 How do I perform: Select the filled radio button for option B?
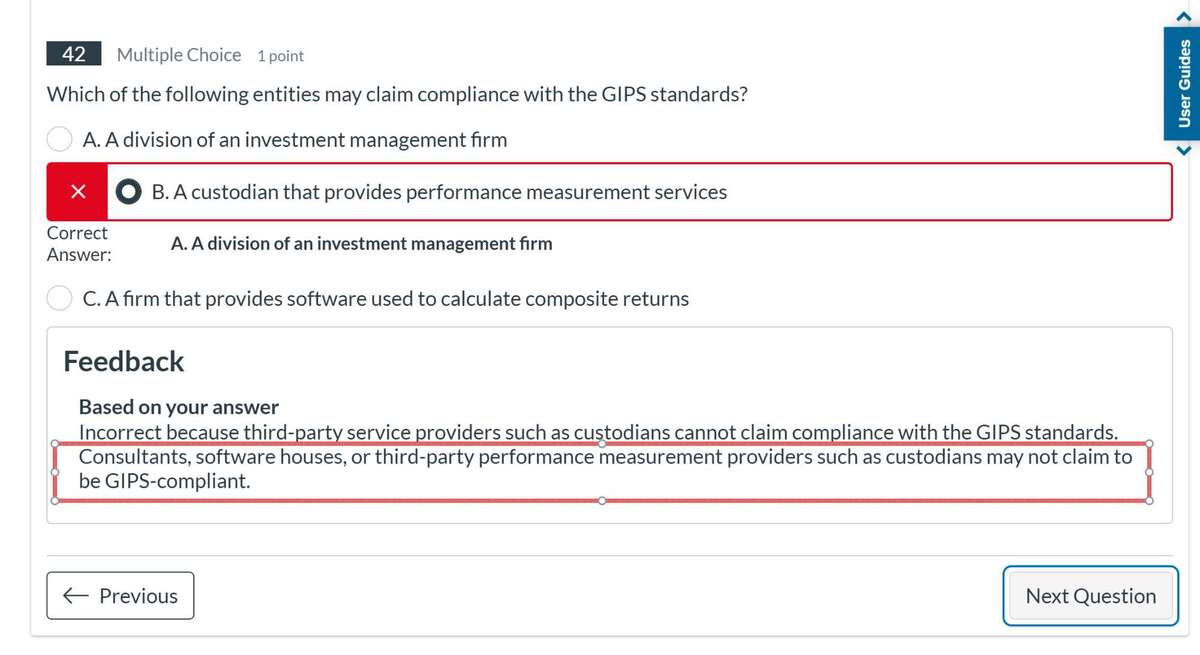pos(128,192)
